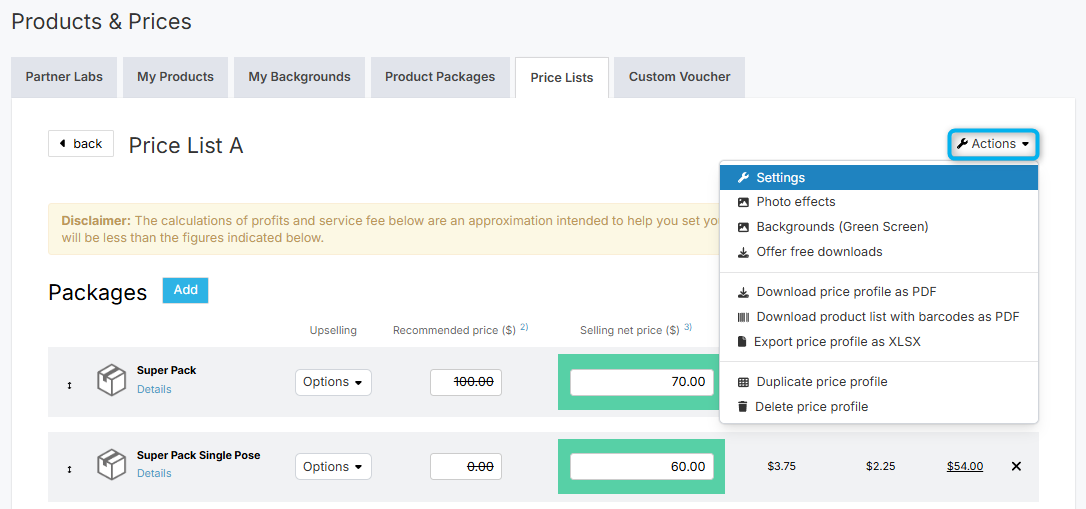Viewport: 1086px width, 509px height.
Task: Open the Custom Voucher tab
Action: tap(679, 77)
